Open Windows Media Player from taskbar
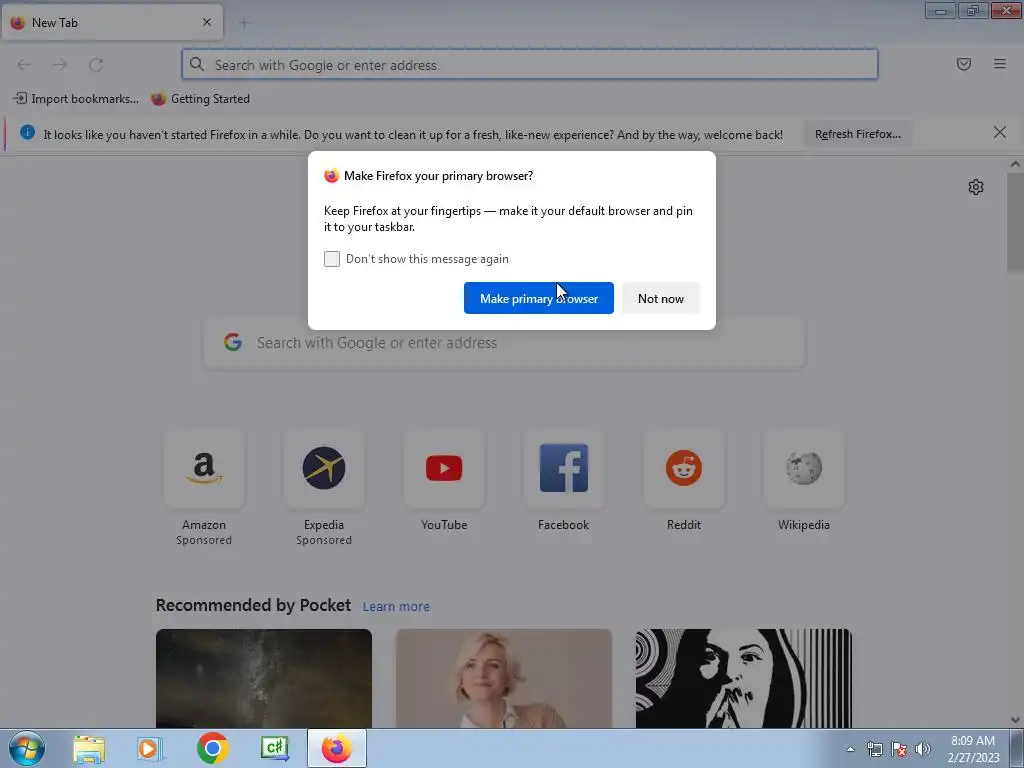 [149, 748]
